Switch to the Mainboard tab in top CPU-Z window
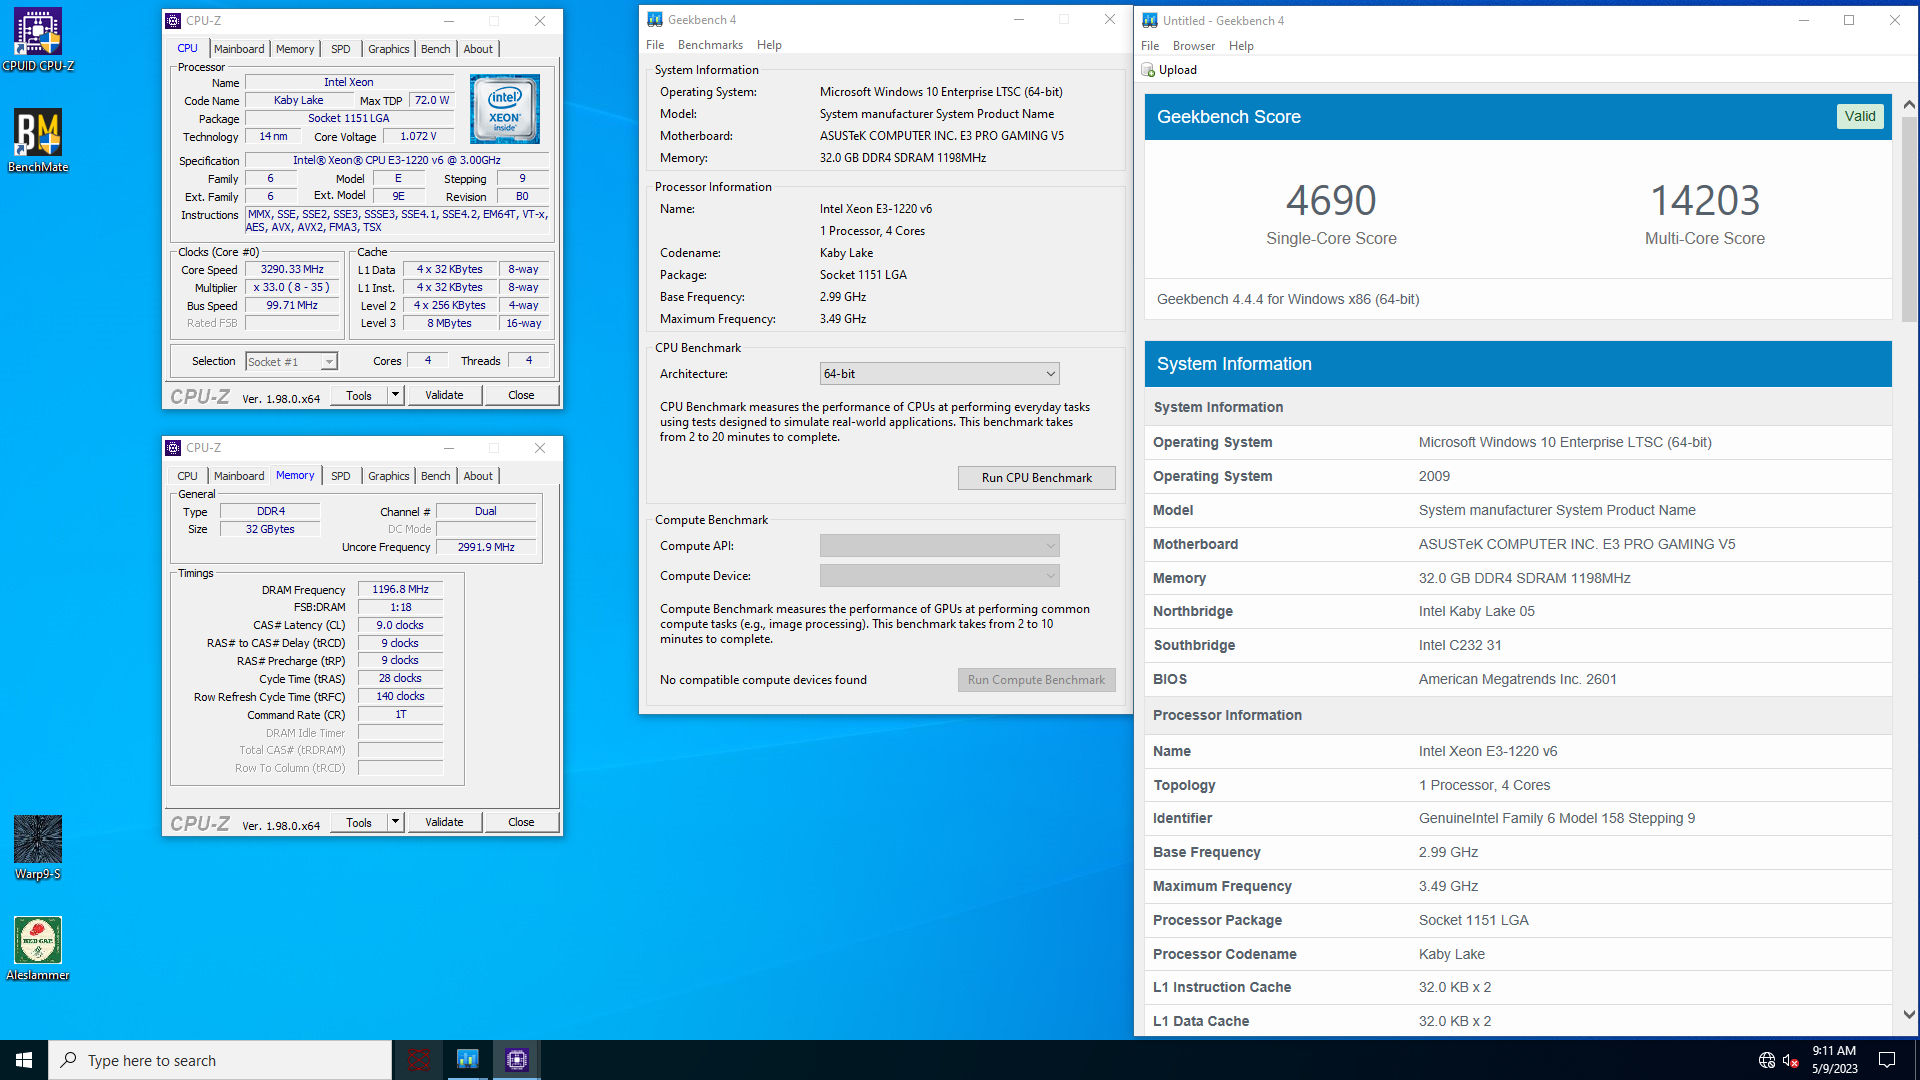This screenshot has height=1080, width=1920. click(239, 49)
